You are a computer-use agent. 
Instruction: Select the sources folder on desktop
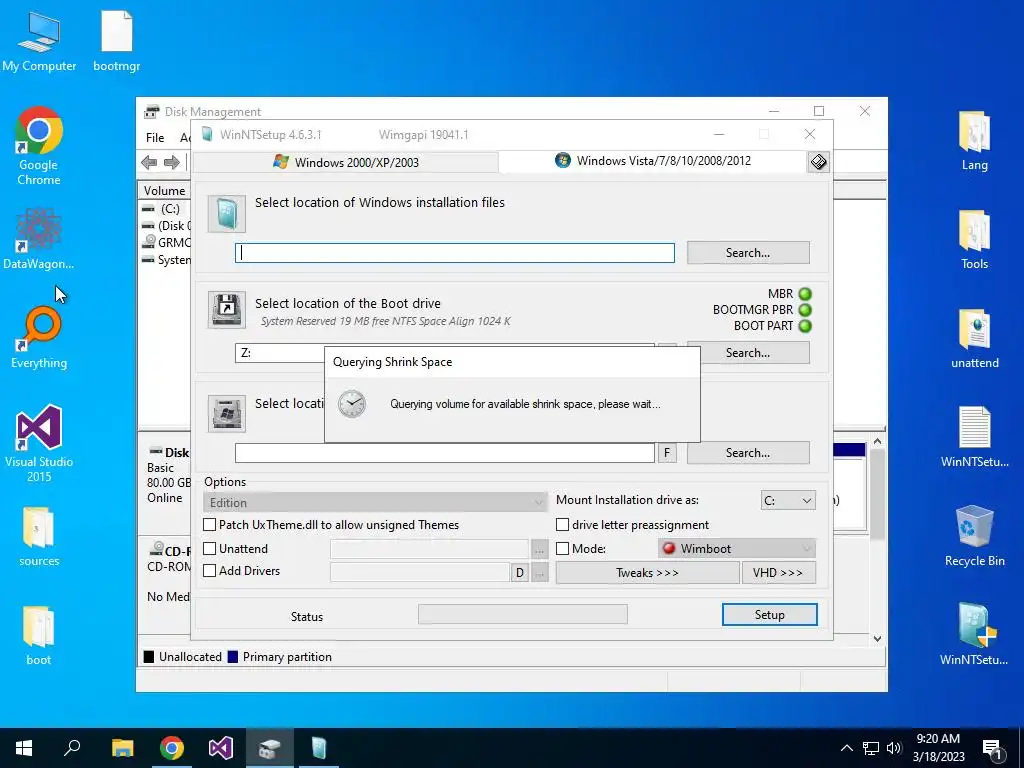(39, 536)
